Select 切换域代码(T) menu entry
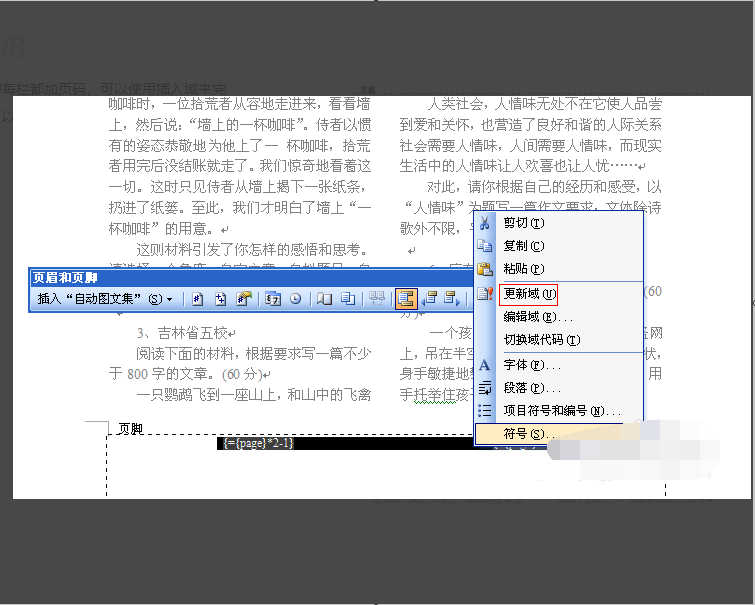Viewport: 755px width, 605px height. 559,340
